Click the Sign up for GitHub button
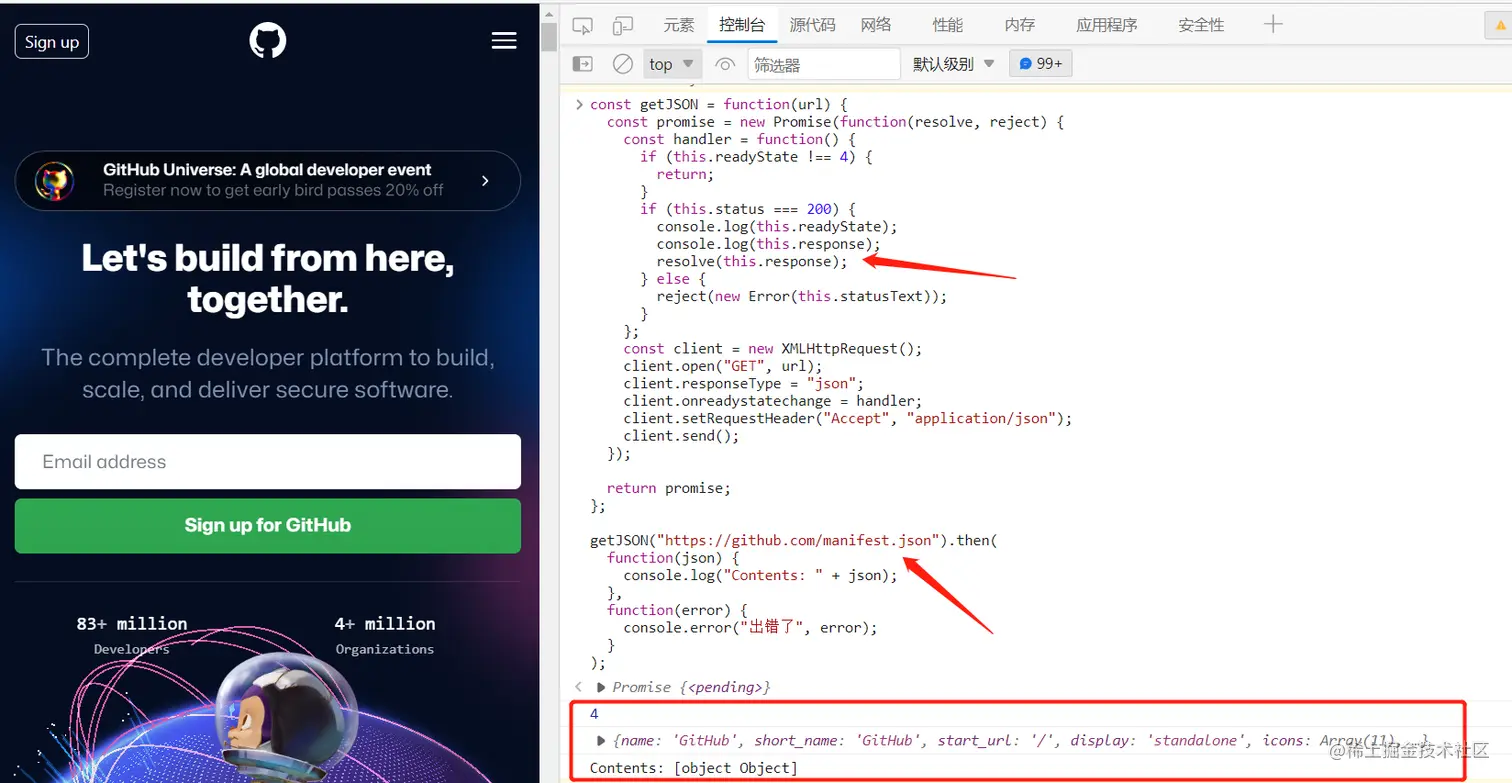The width and height of the screenshot is (1512, 783). coord(268,525)
